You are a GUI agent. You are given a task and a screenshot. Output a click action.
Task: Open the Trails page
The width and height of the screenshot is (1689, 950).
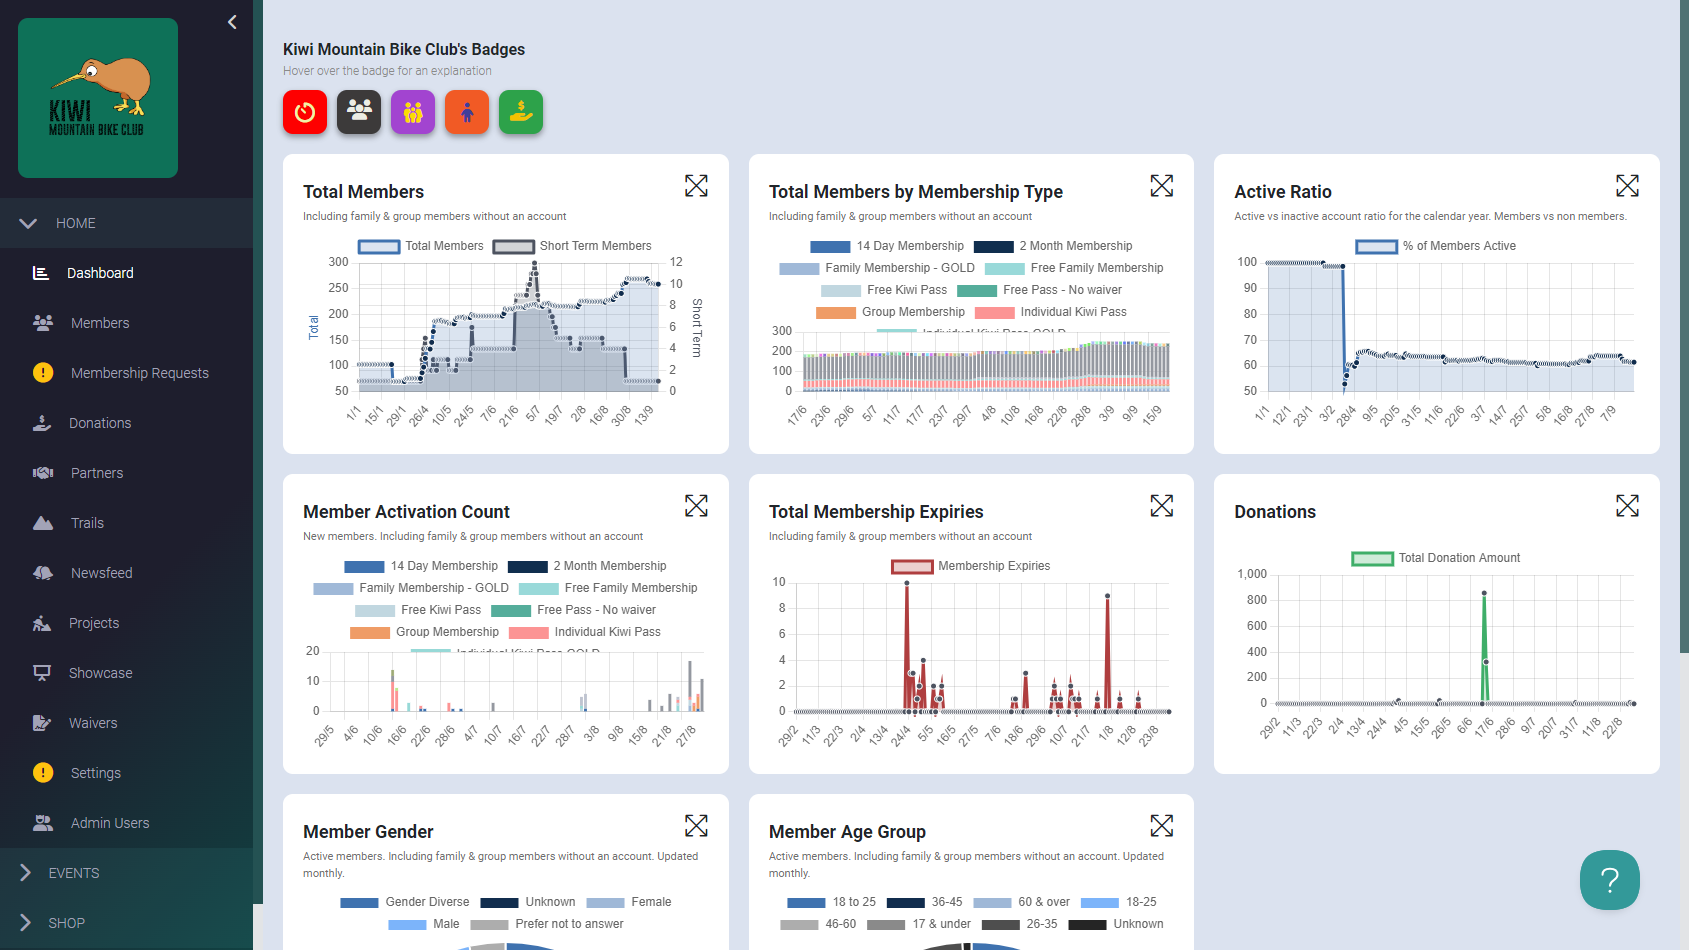pos(126,523)
